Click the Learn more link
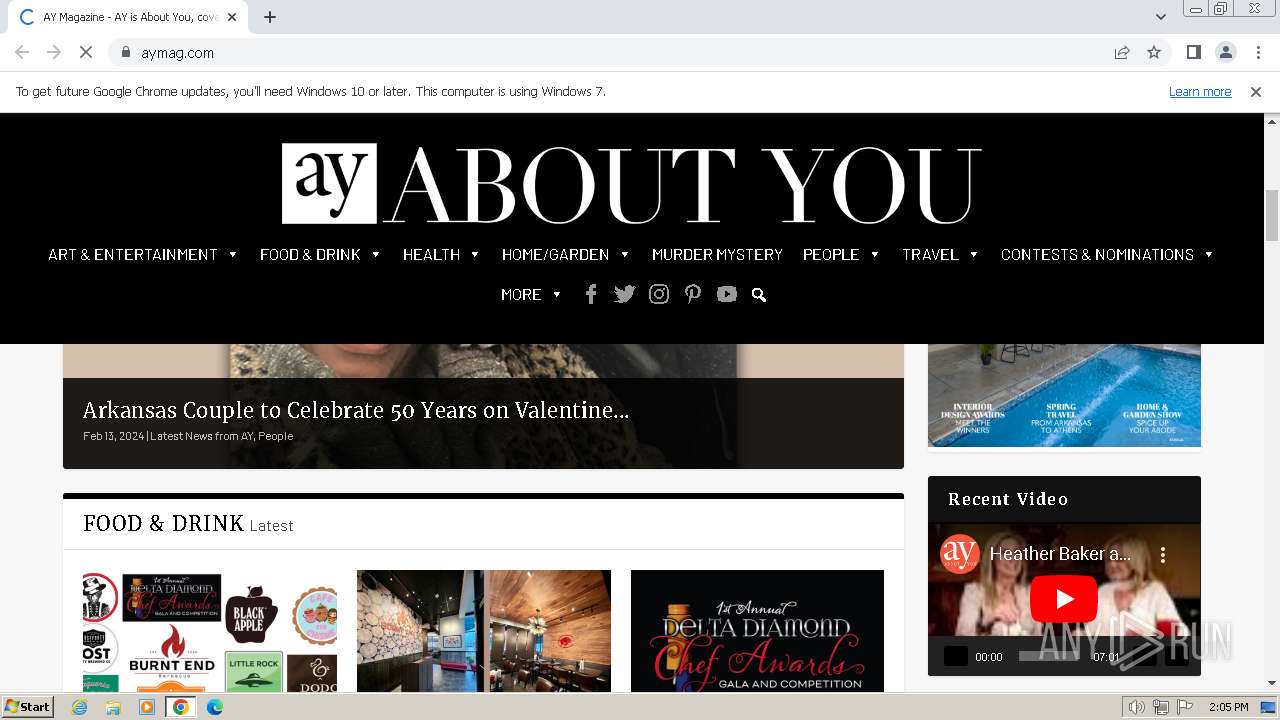The height and width of the screenshot is (720, 1280). pos(1200,91)
